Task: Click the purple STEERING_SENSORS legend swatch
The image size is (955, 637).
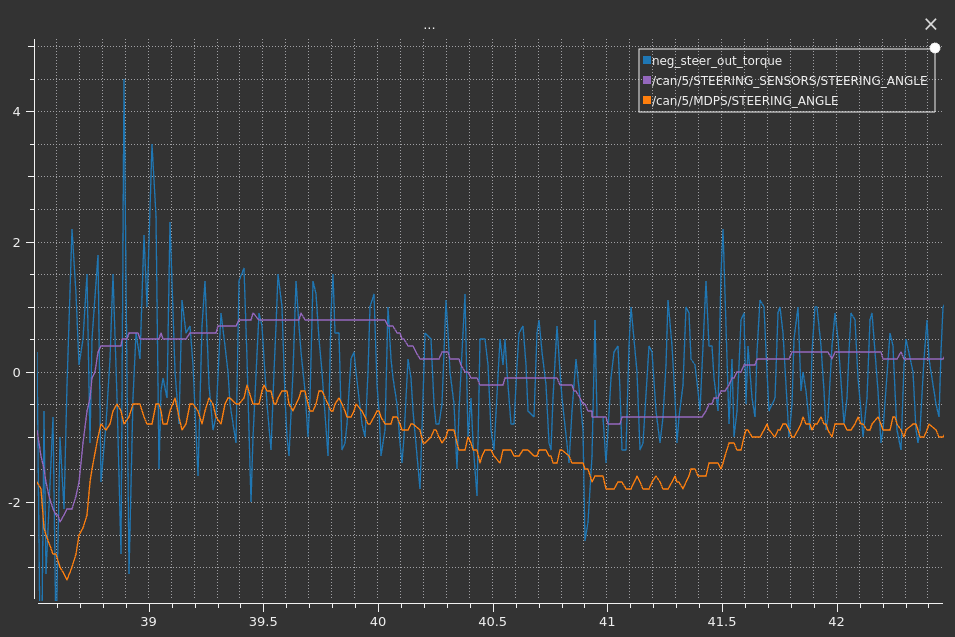Action: point(647,80)
